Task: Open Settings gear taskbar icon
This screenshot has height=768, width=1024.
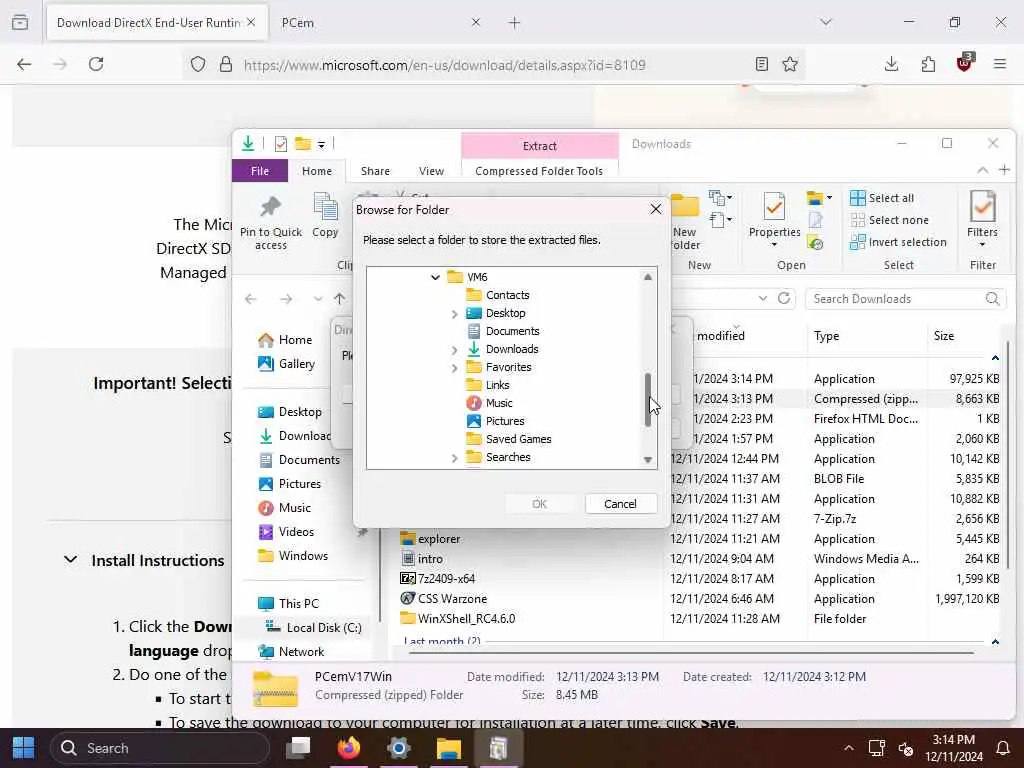Action: click(x=398, y=748)
